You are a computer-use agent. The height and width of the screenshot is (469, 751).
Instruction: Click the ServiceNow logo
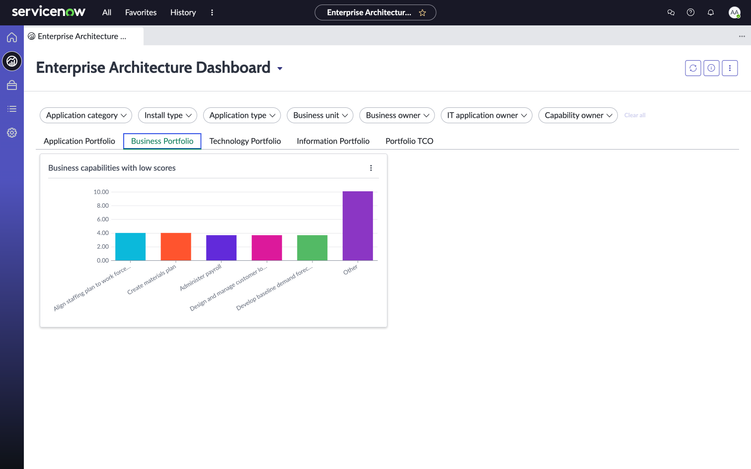tap(48, 11)
